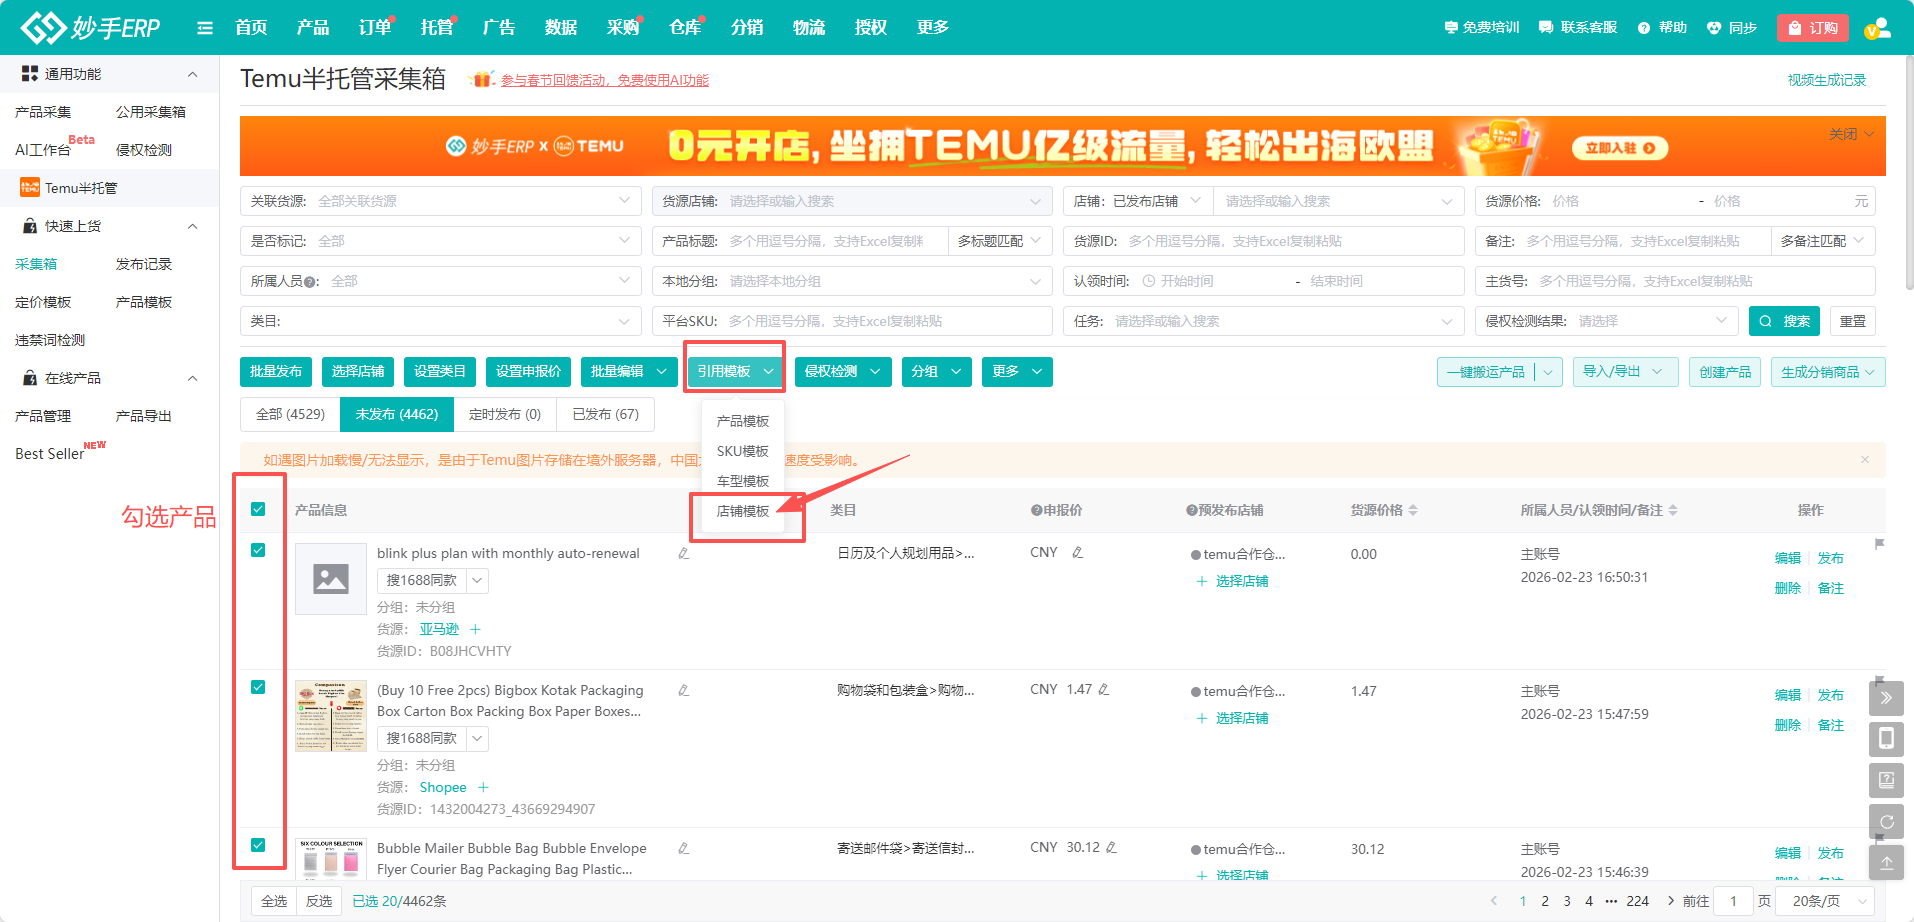The image size is (1914, 922).
Task: Expand the 批量编辑 dropdown button
Action: point(628,372)
